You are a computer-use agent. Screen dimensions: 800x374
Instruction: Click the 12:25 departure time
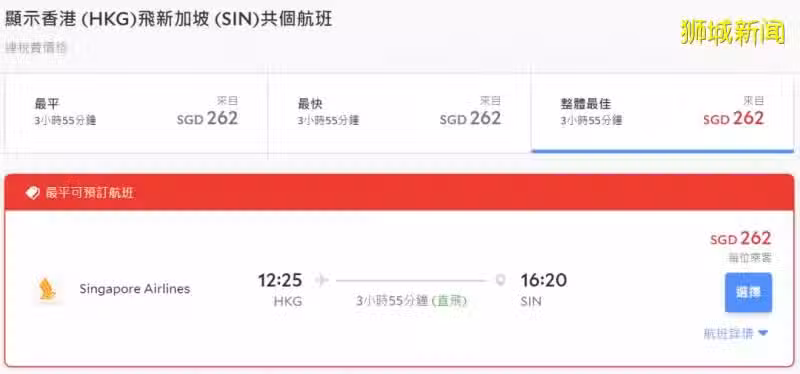[280, 280]
